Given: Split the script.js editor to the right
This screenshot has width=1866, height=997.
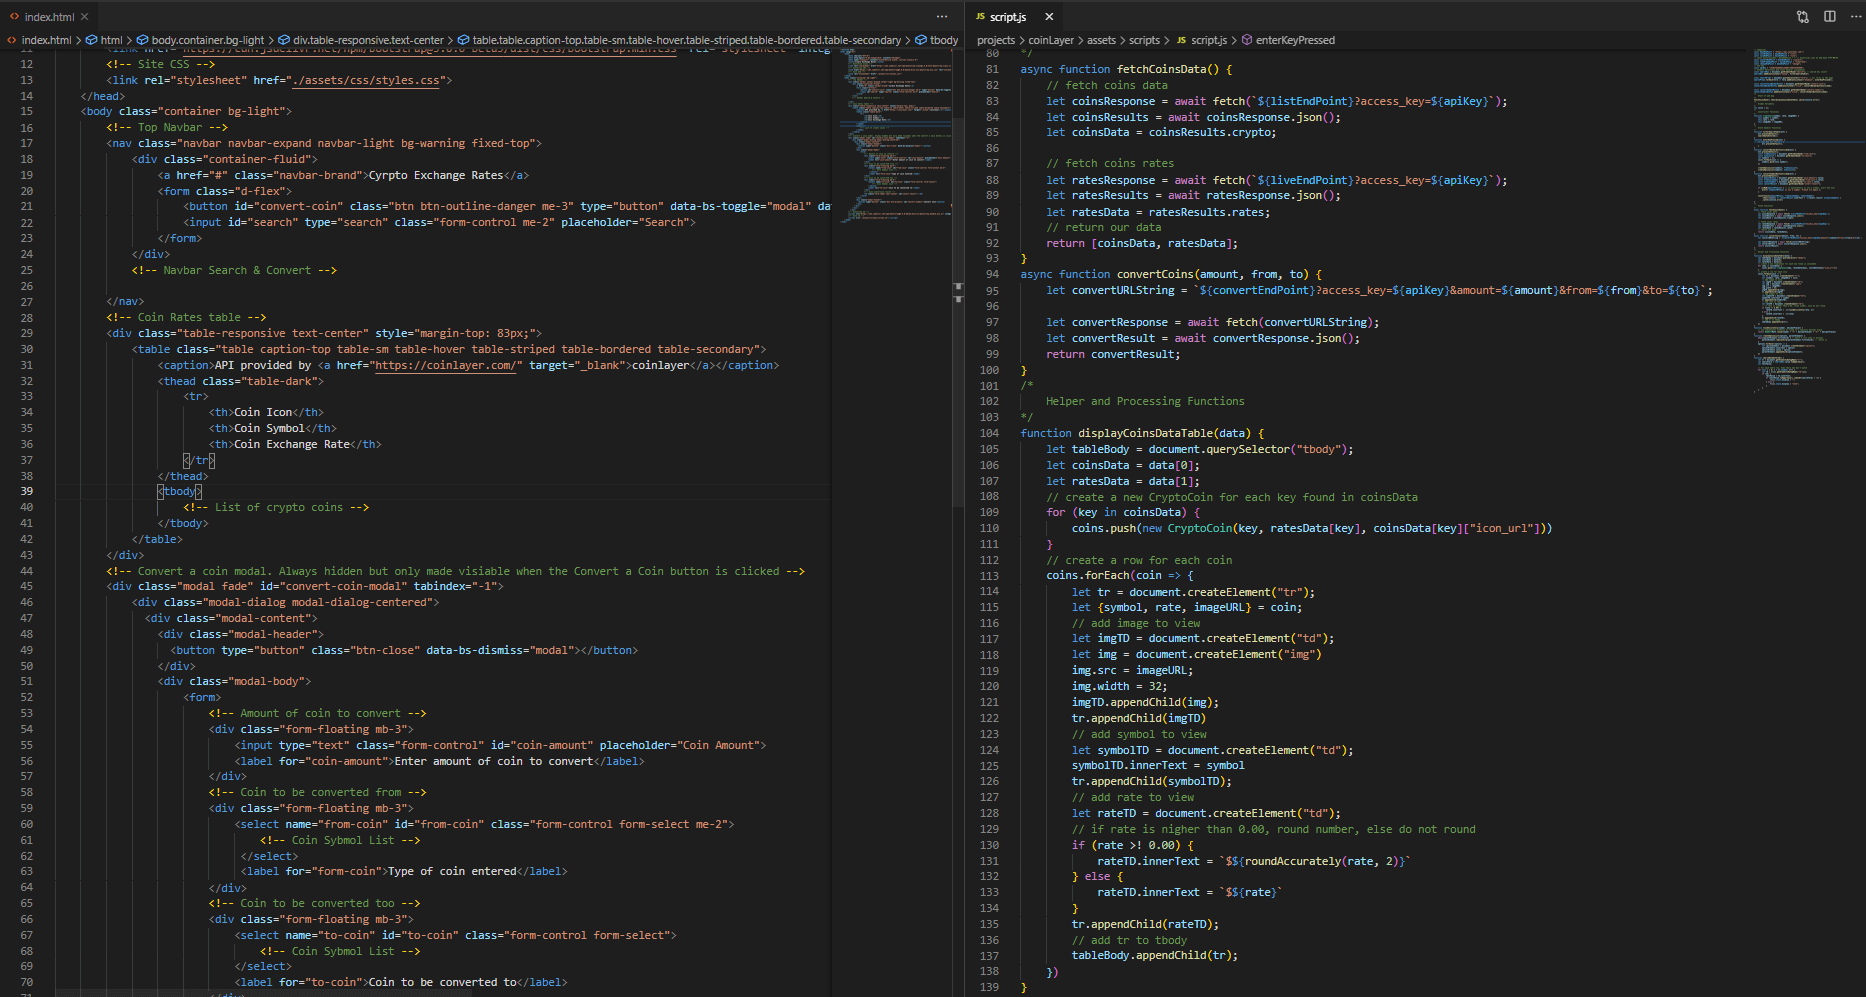Looking at the screenshot, I should pos(1829,17).
